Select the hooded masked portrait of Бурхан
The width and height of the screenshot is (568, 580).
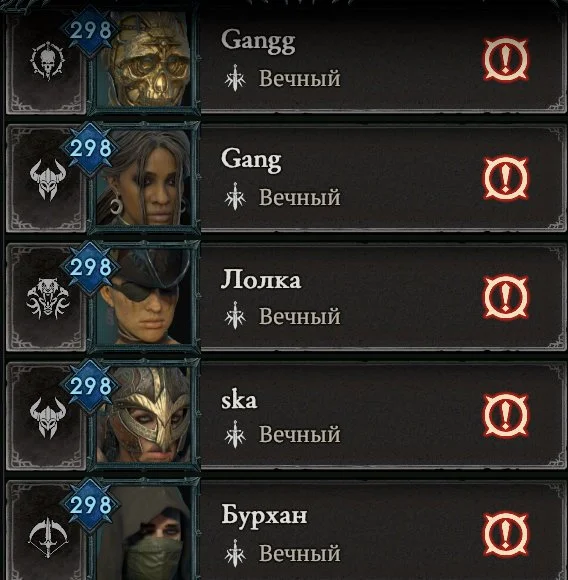(144, 533)
